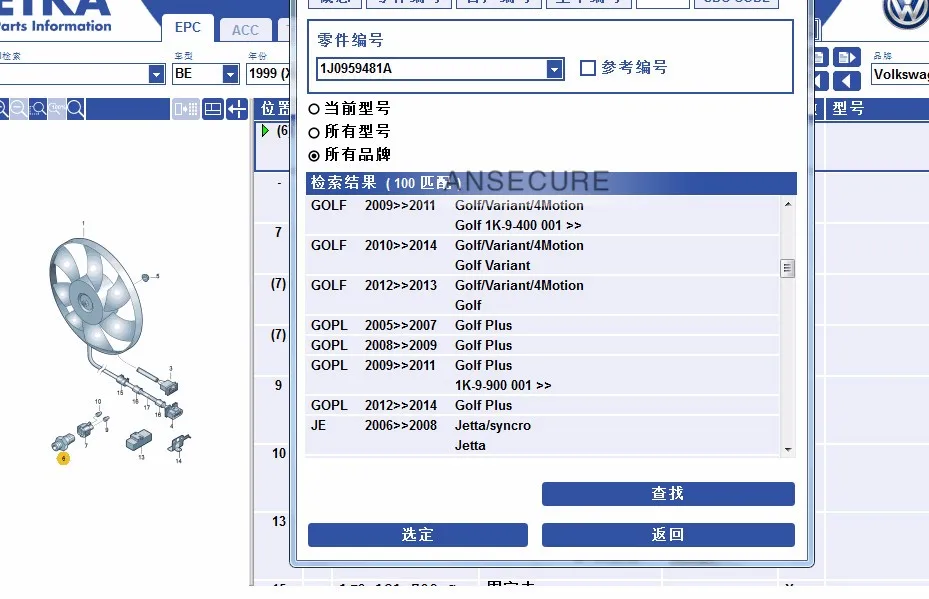Click the green triangle row marker
This screenshot has width=929, height=599.
[265, 130]
